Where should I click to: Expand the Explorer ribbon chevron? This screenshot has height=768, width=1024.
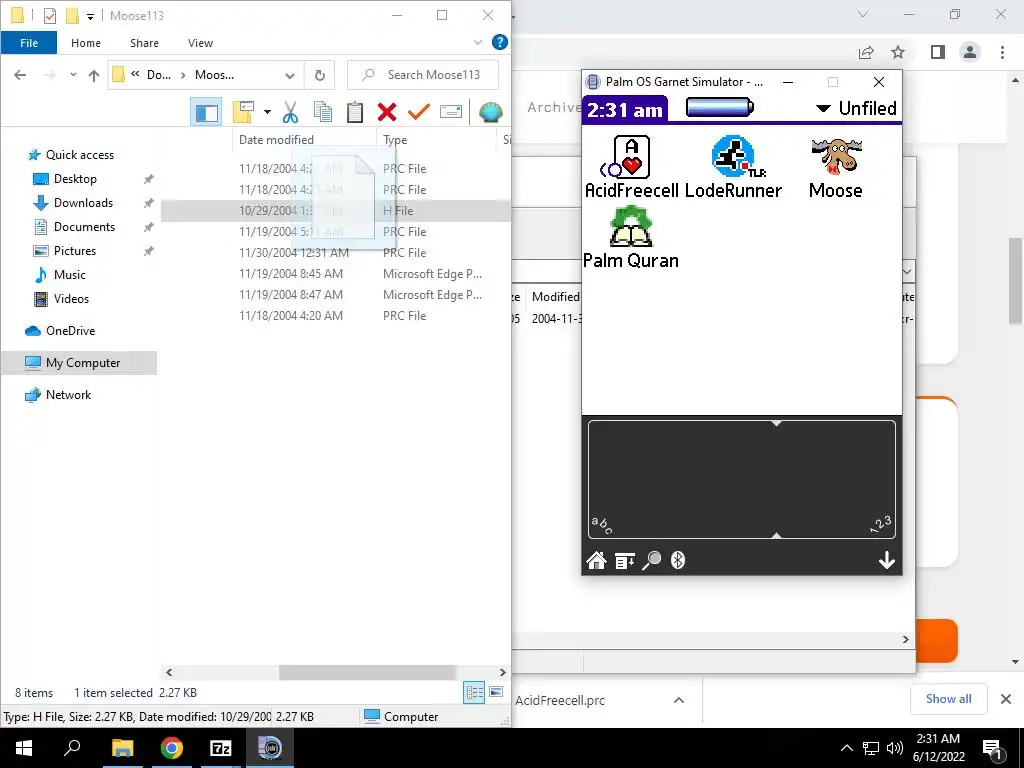tap(478, 42)
